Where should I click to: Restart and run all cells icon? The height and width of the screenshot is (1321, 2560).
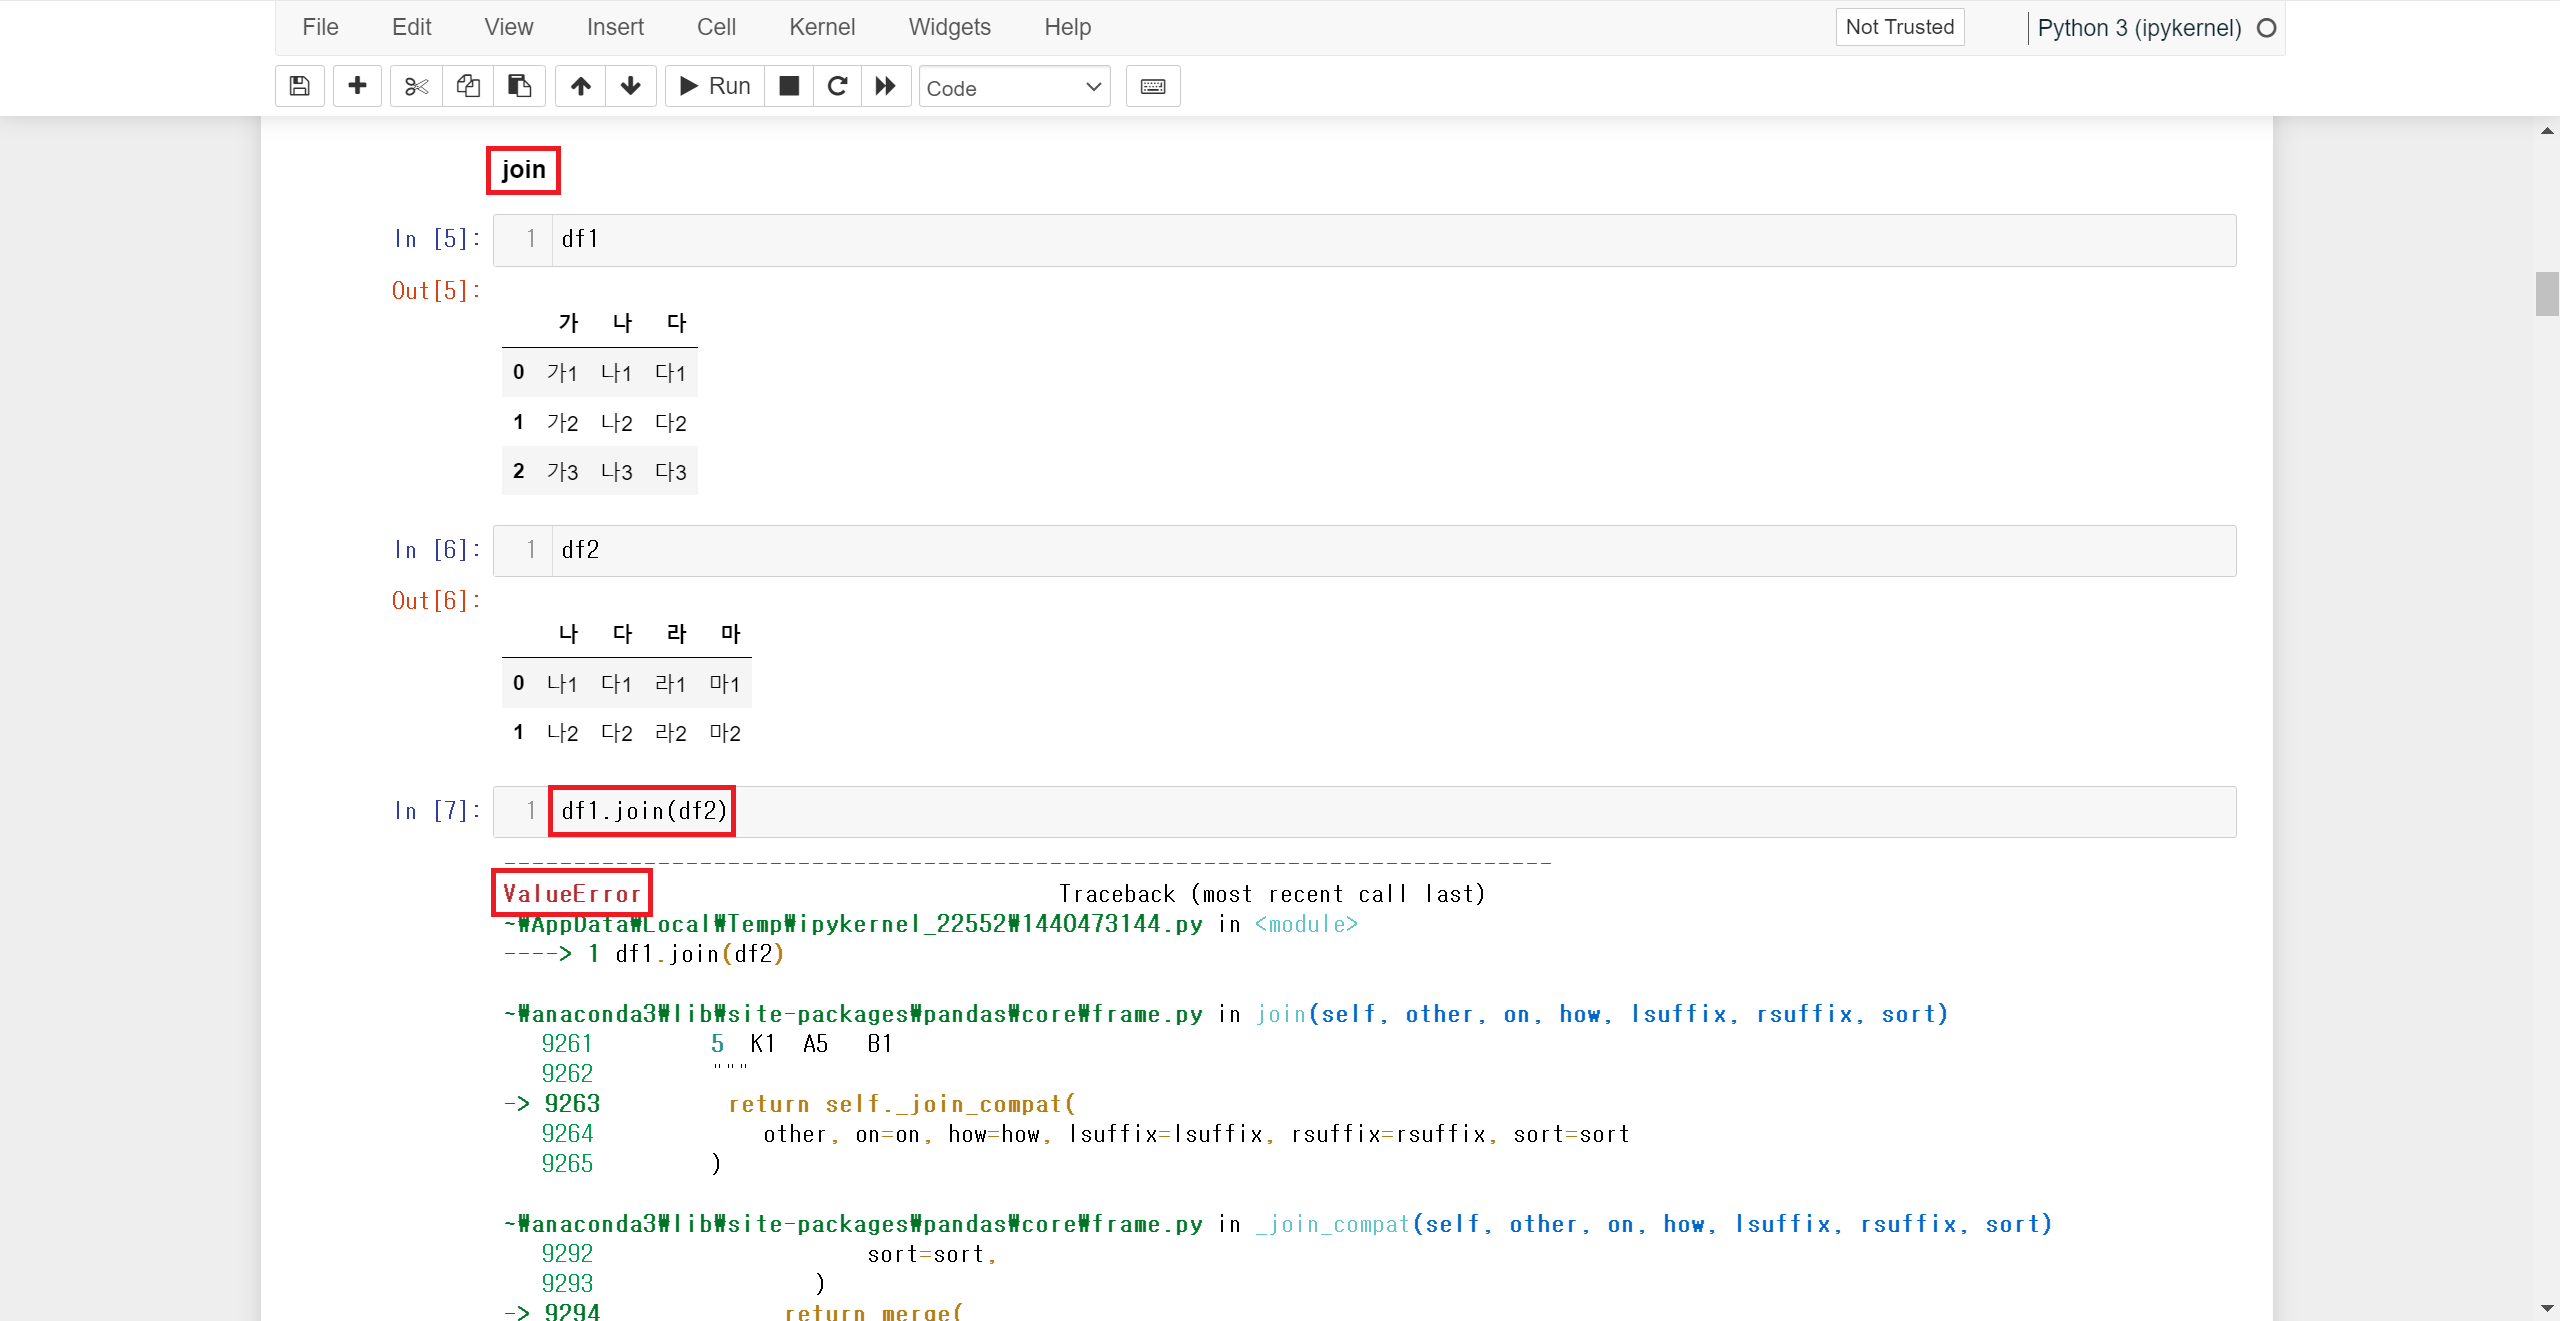[x=886, y=86]
